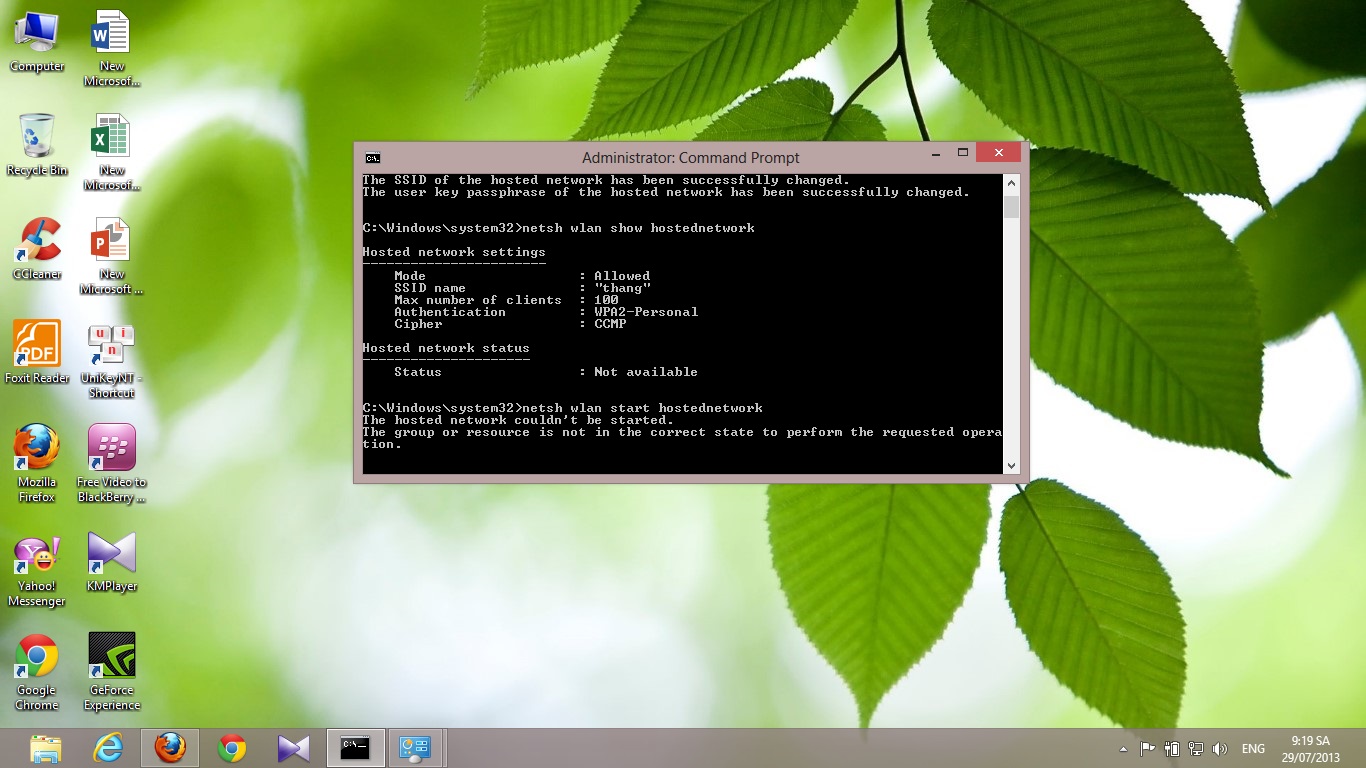The height and width of the screenshot is (768, 1366).
Task: Click the Mode 'Allowed' value
Action: pos(622,276)
